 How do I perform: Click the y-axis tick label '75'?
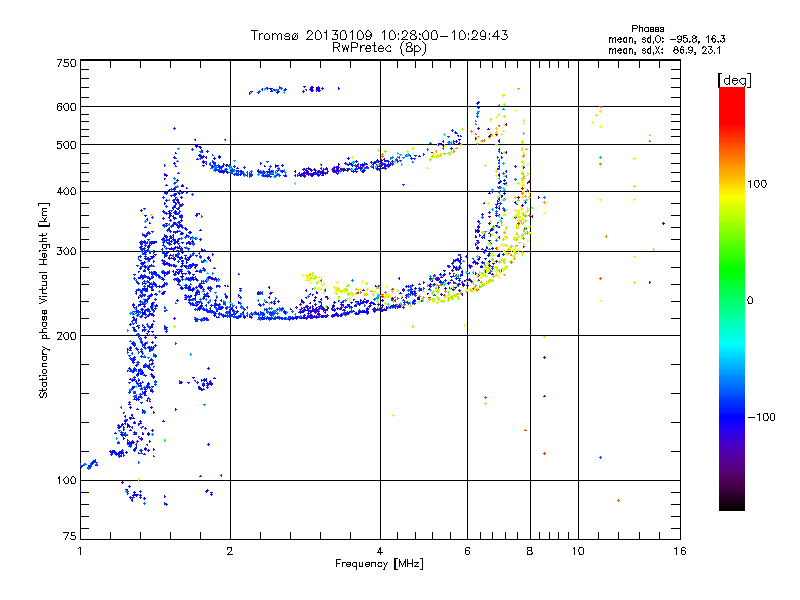(x=70, y=536)
